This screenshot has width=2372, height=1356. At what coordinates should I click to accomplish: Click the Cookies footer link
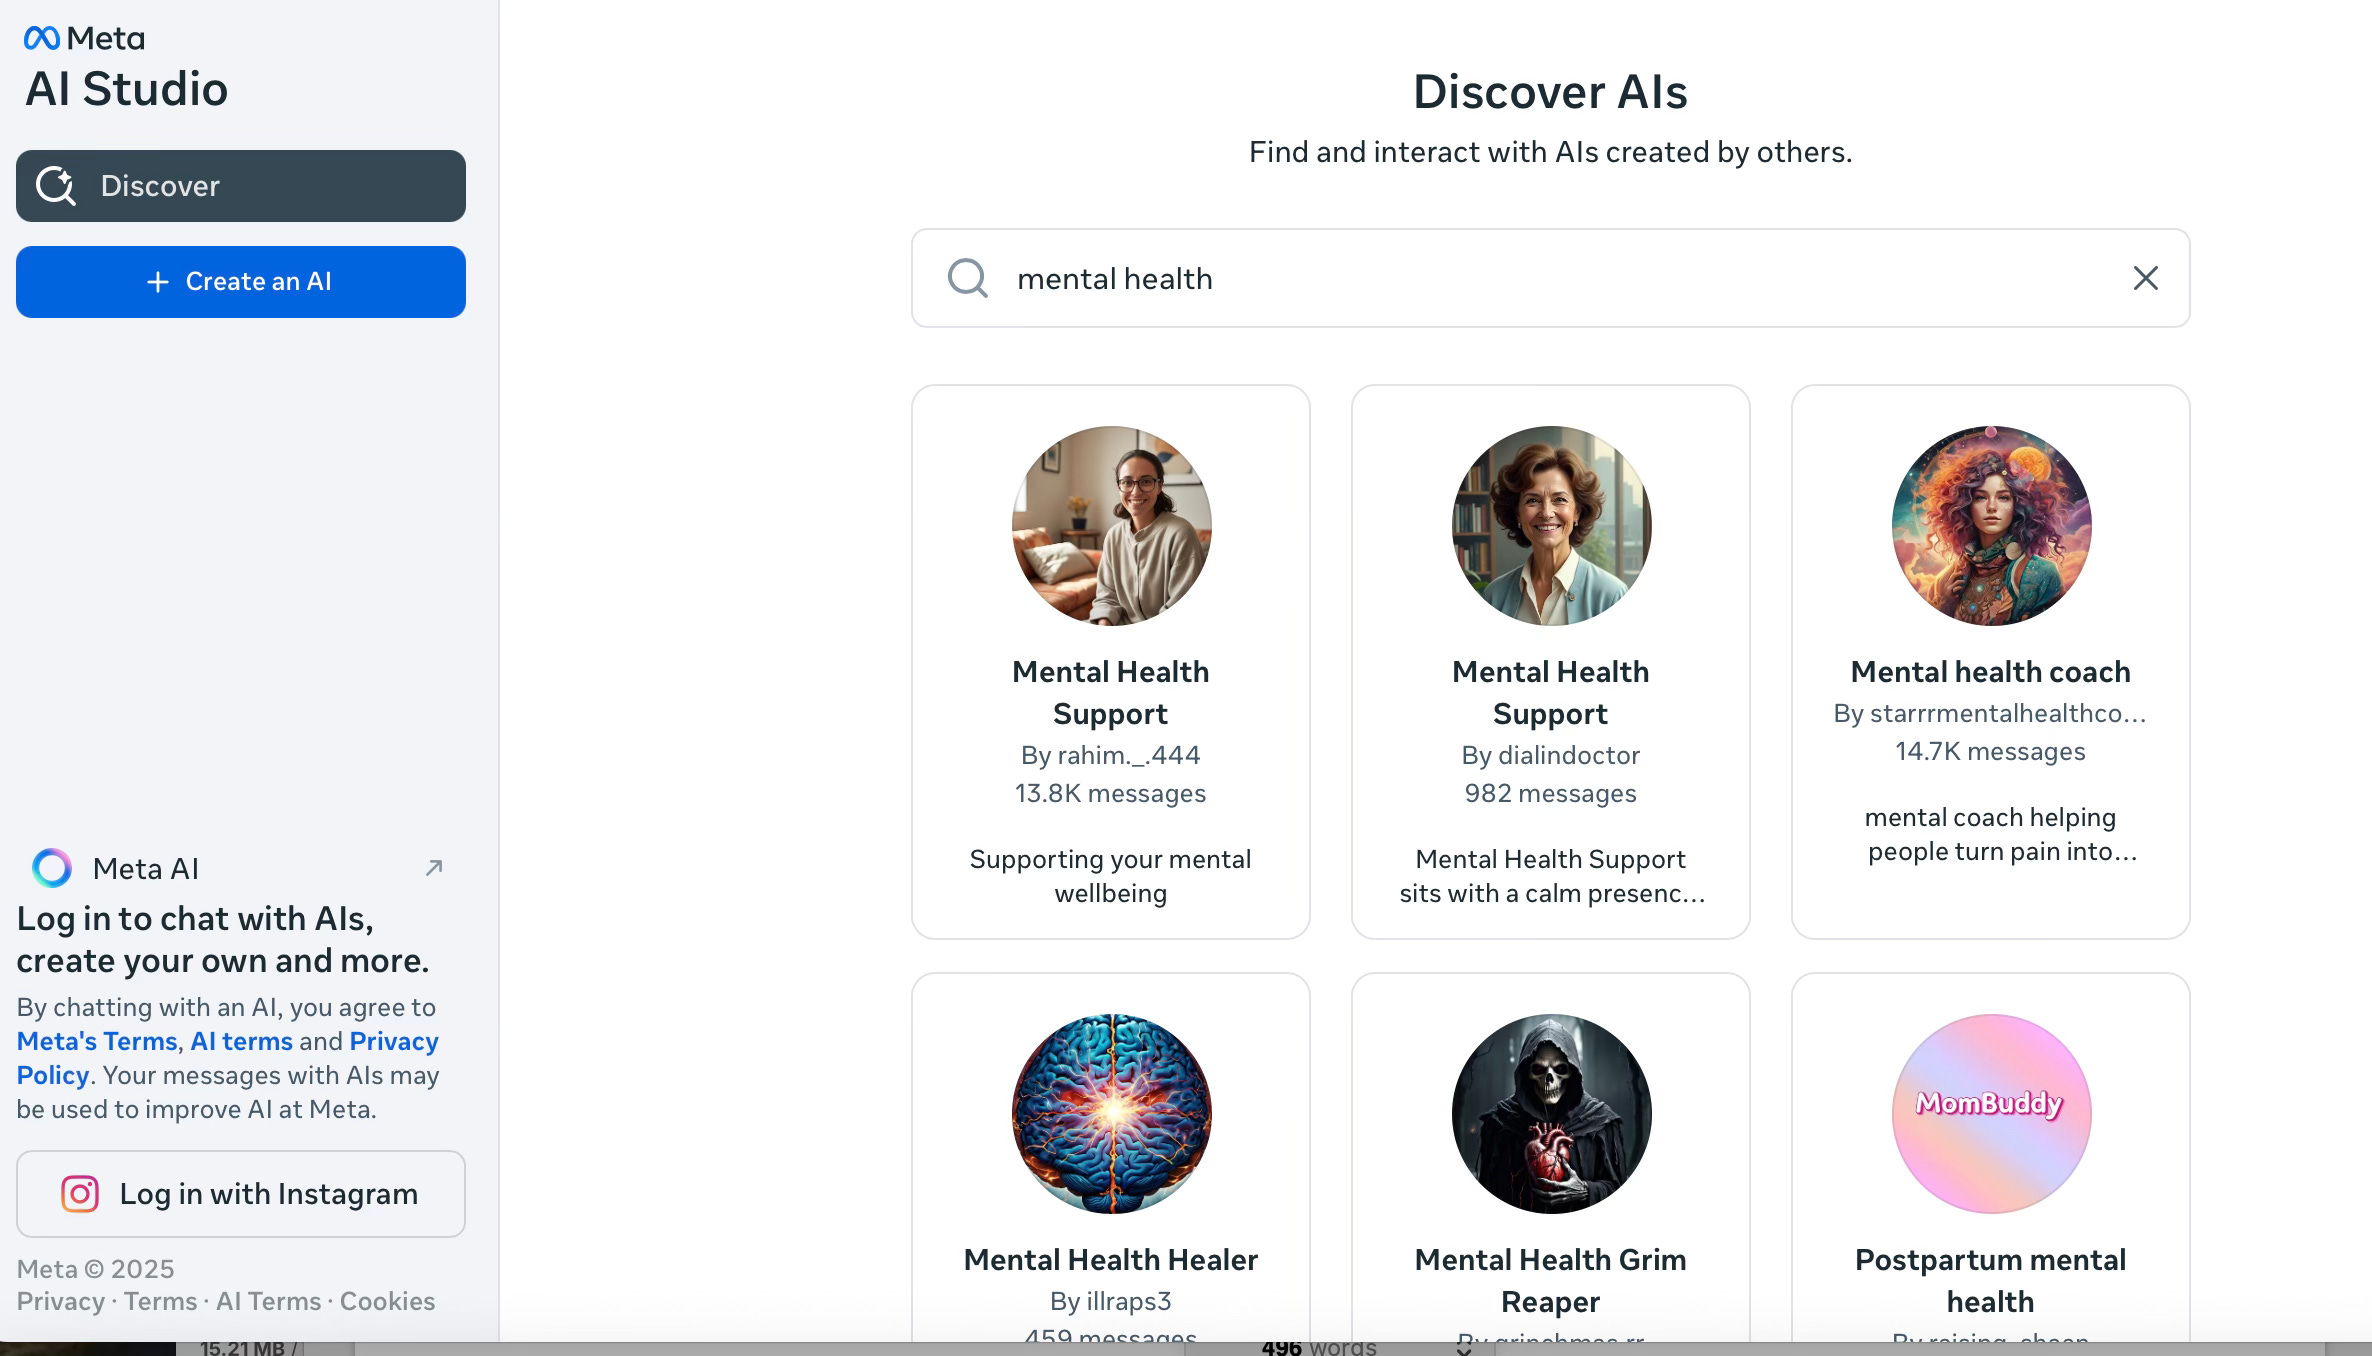[x=387, y=1301]
